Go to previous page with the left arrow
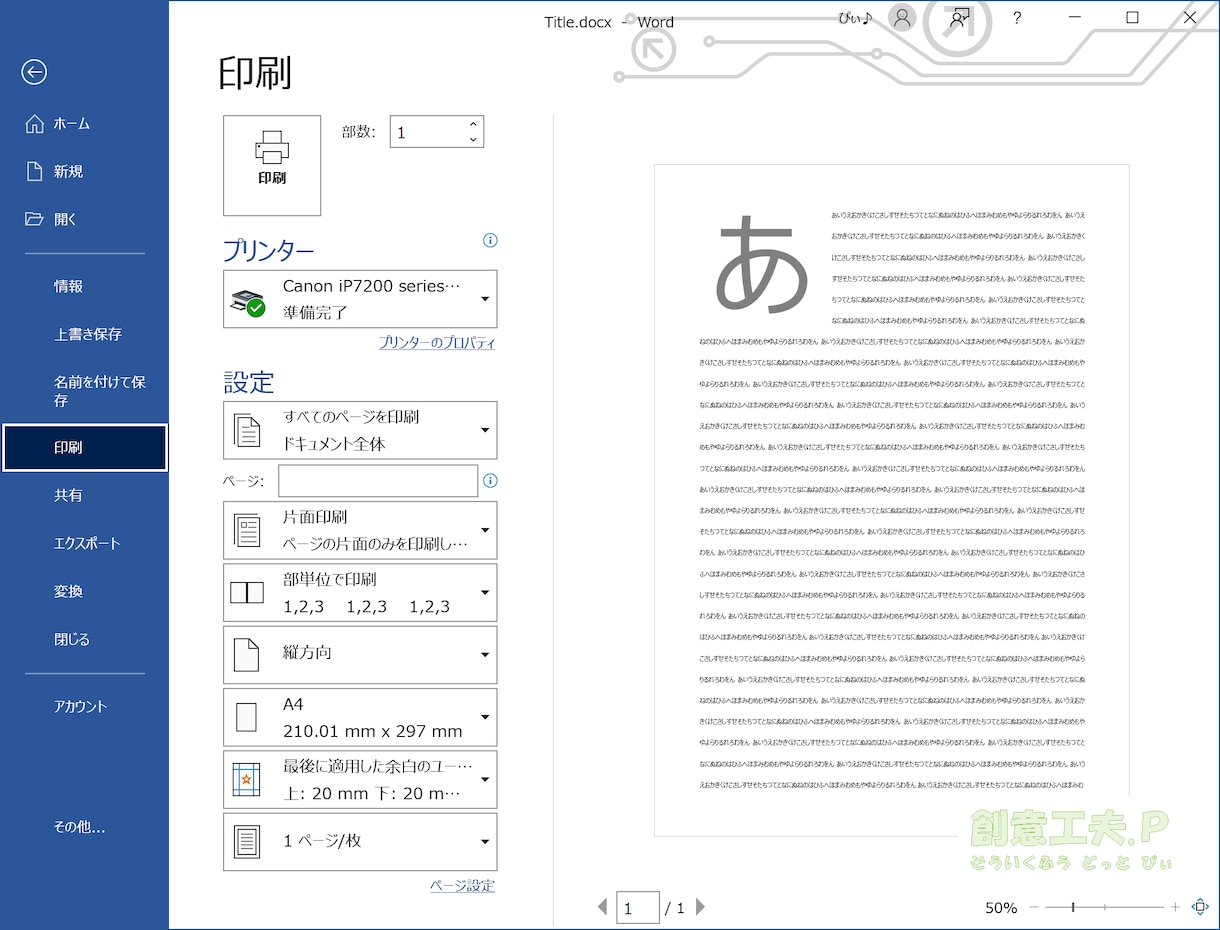 coord(602,907)
